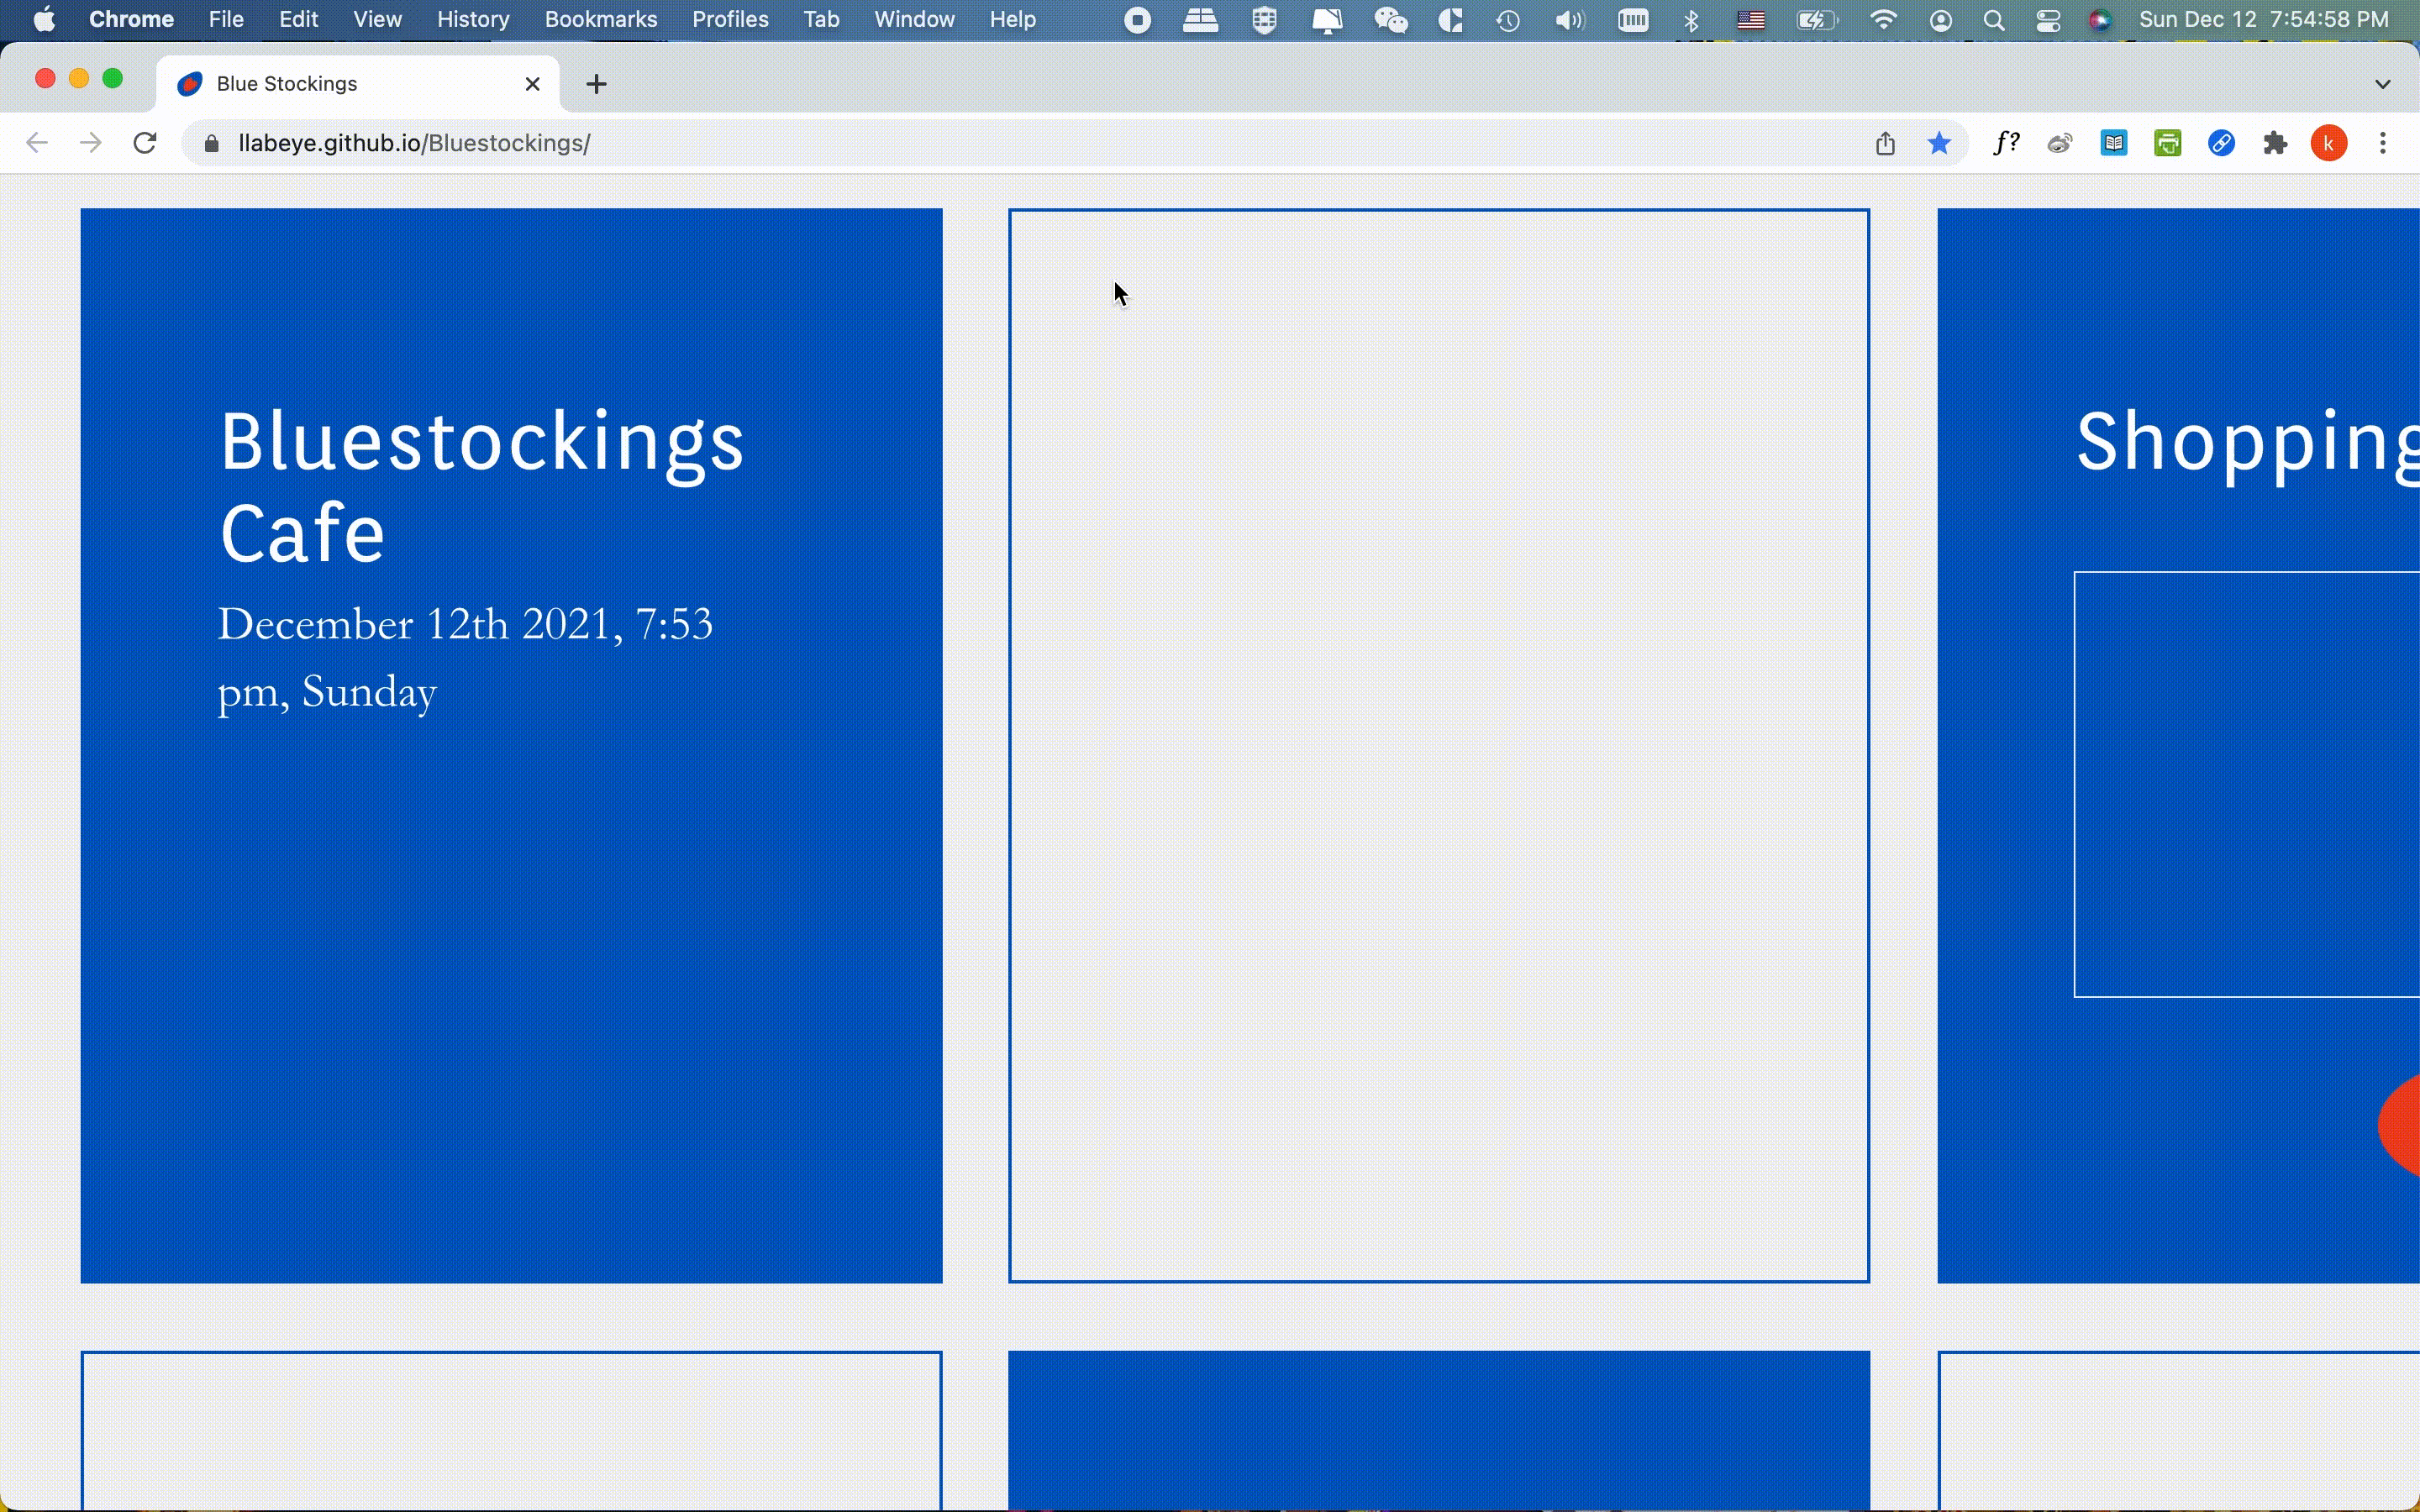Image resolution: width=2420 pixels, height=1512 pixels.
Task: Click the address bar URL field
Action: tap(900, 143)
